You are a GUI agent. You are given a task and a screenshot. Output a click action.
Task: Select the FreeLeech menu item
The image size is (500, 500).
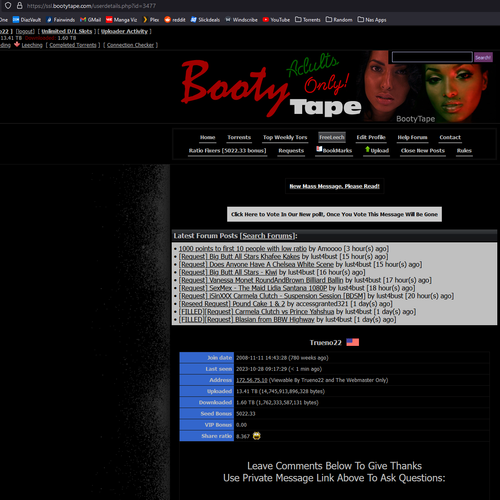[x=332, y=137]
